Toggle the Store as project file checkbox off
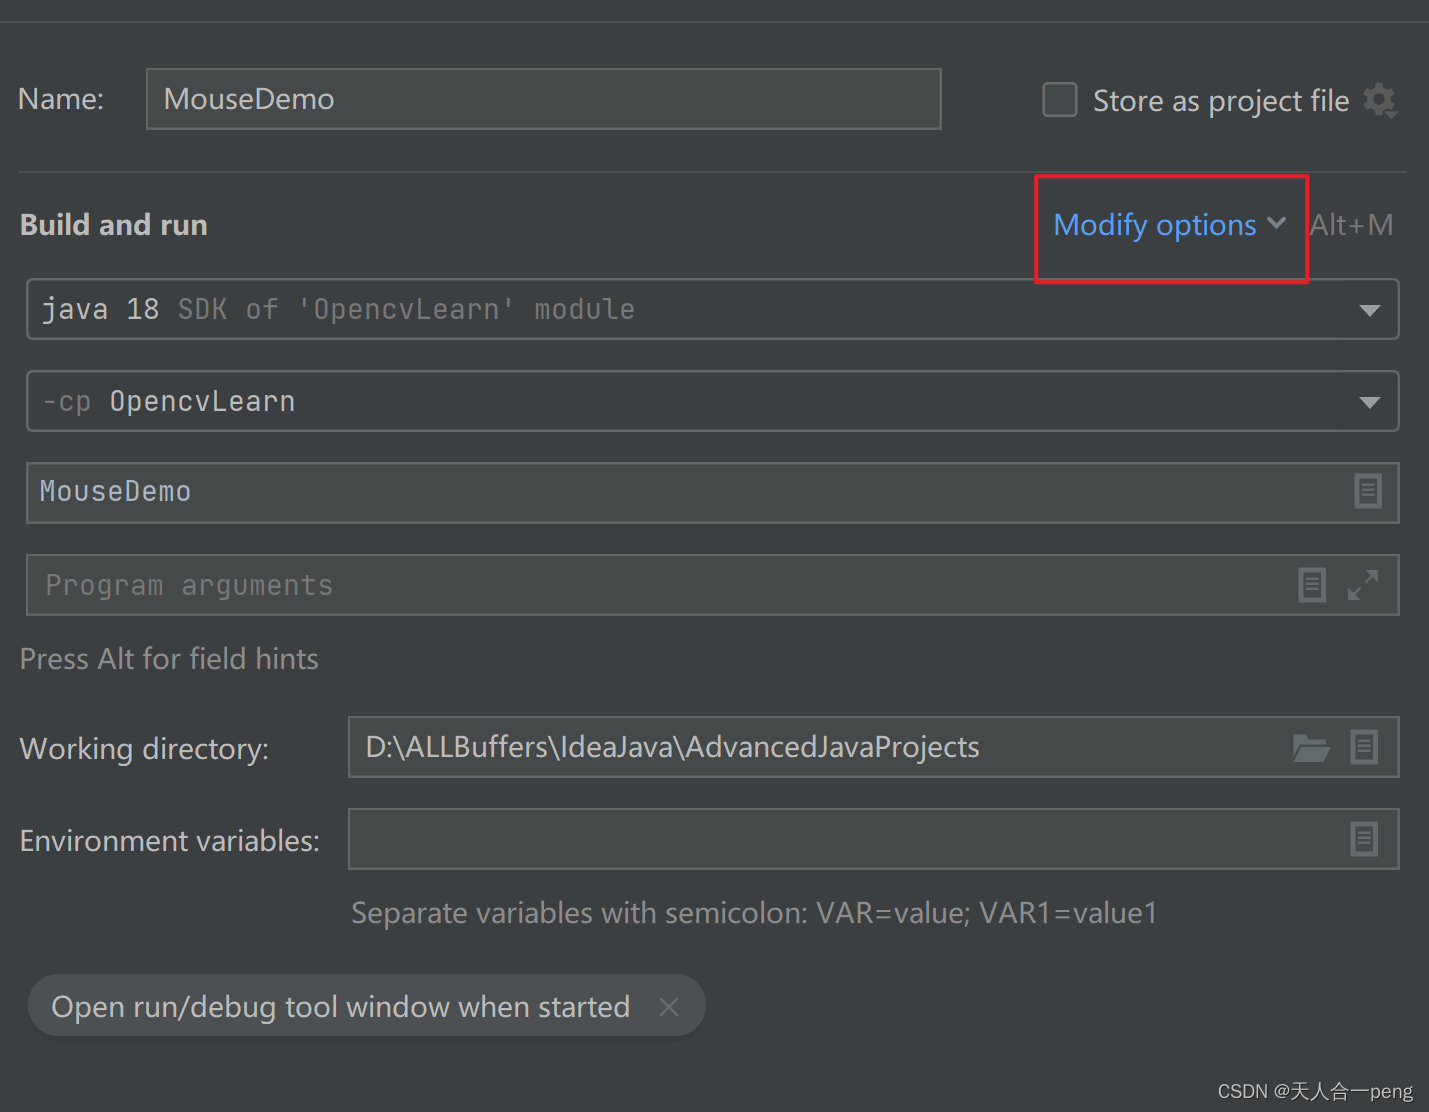The image size is (1429, 1112). 1059,100
